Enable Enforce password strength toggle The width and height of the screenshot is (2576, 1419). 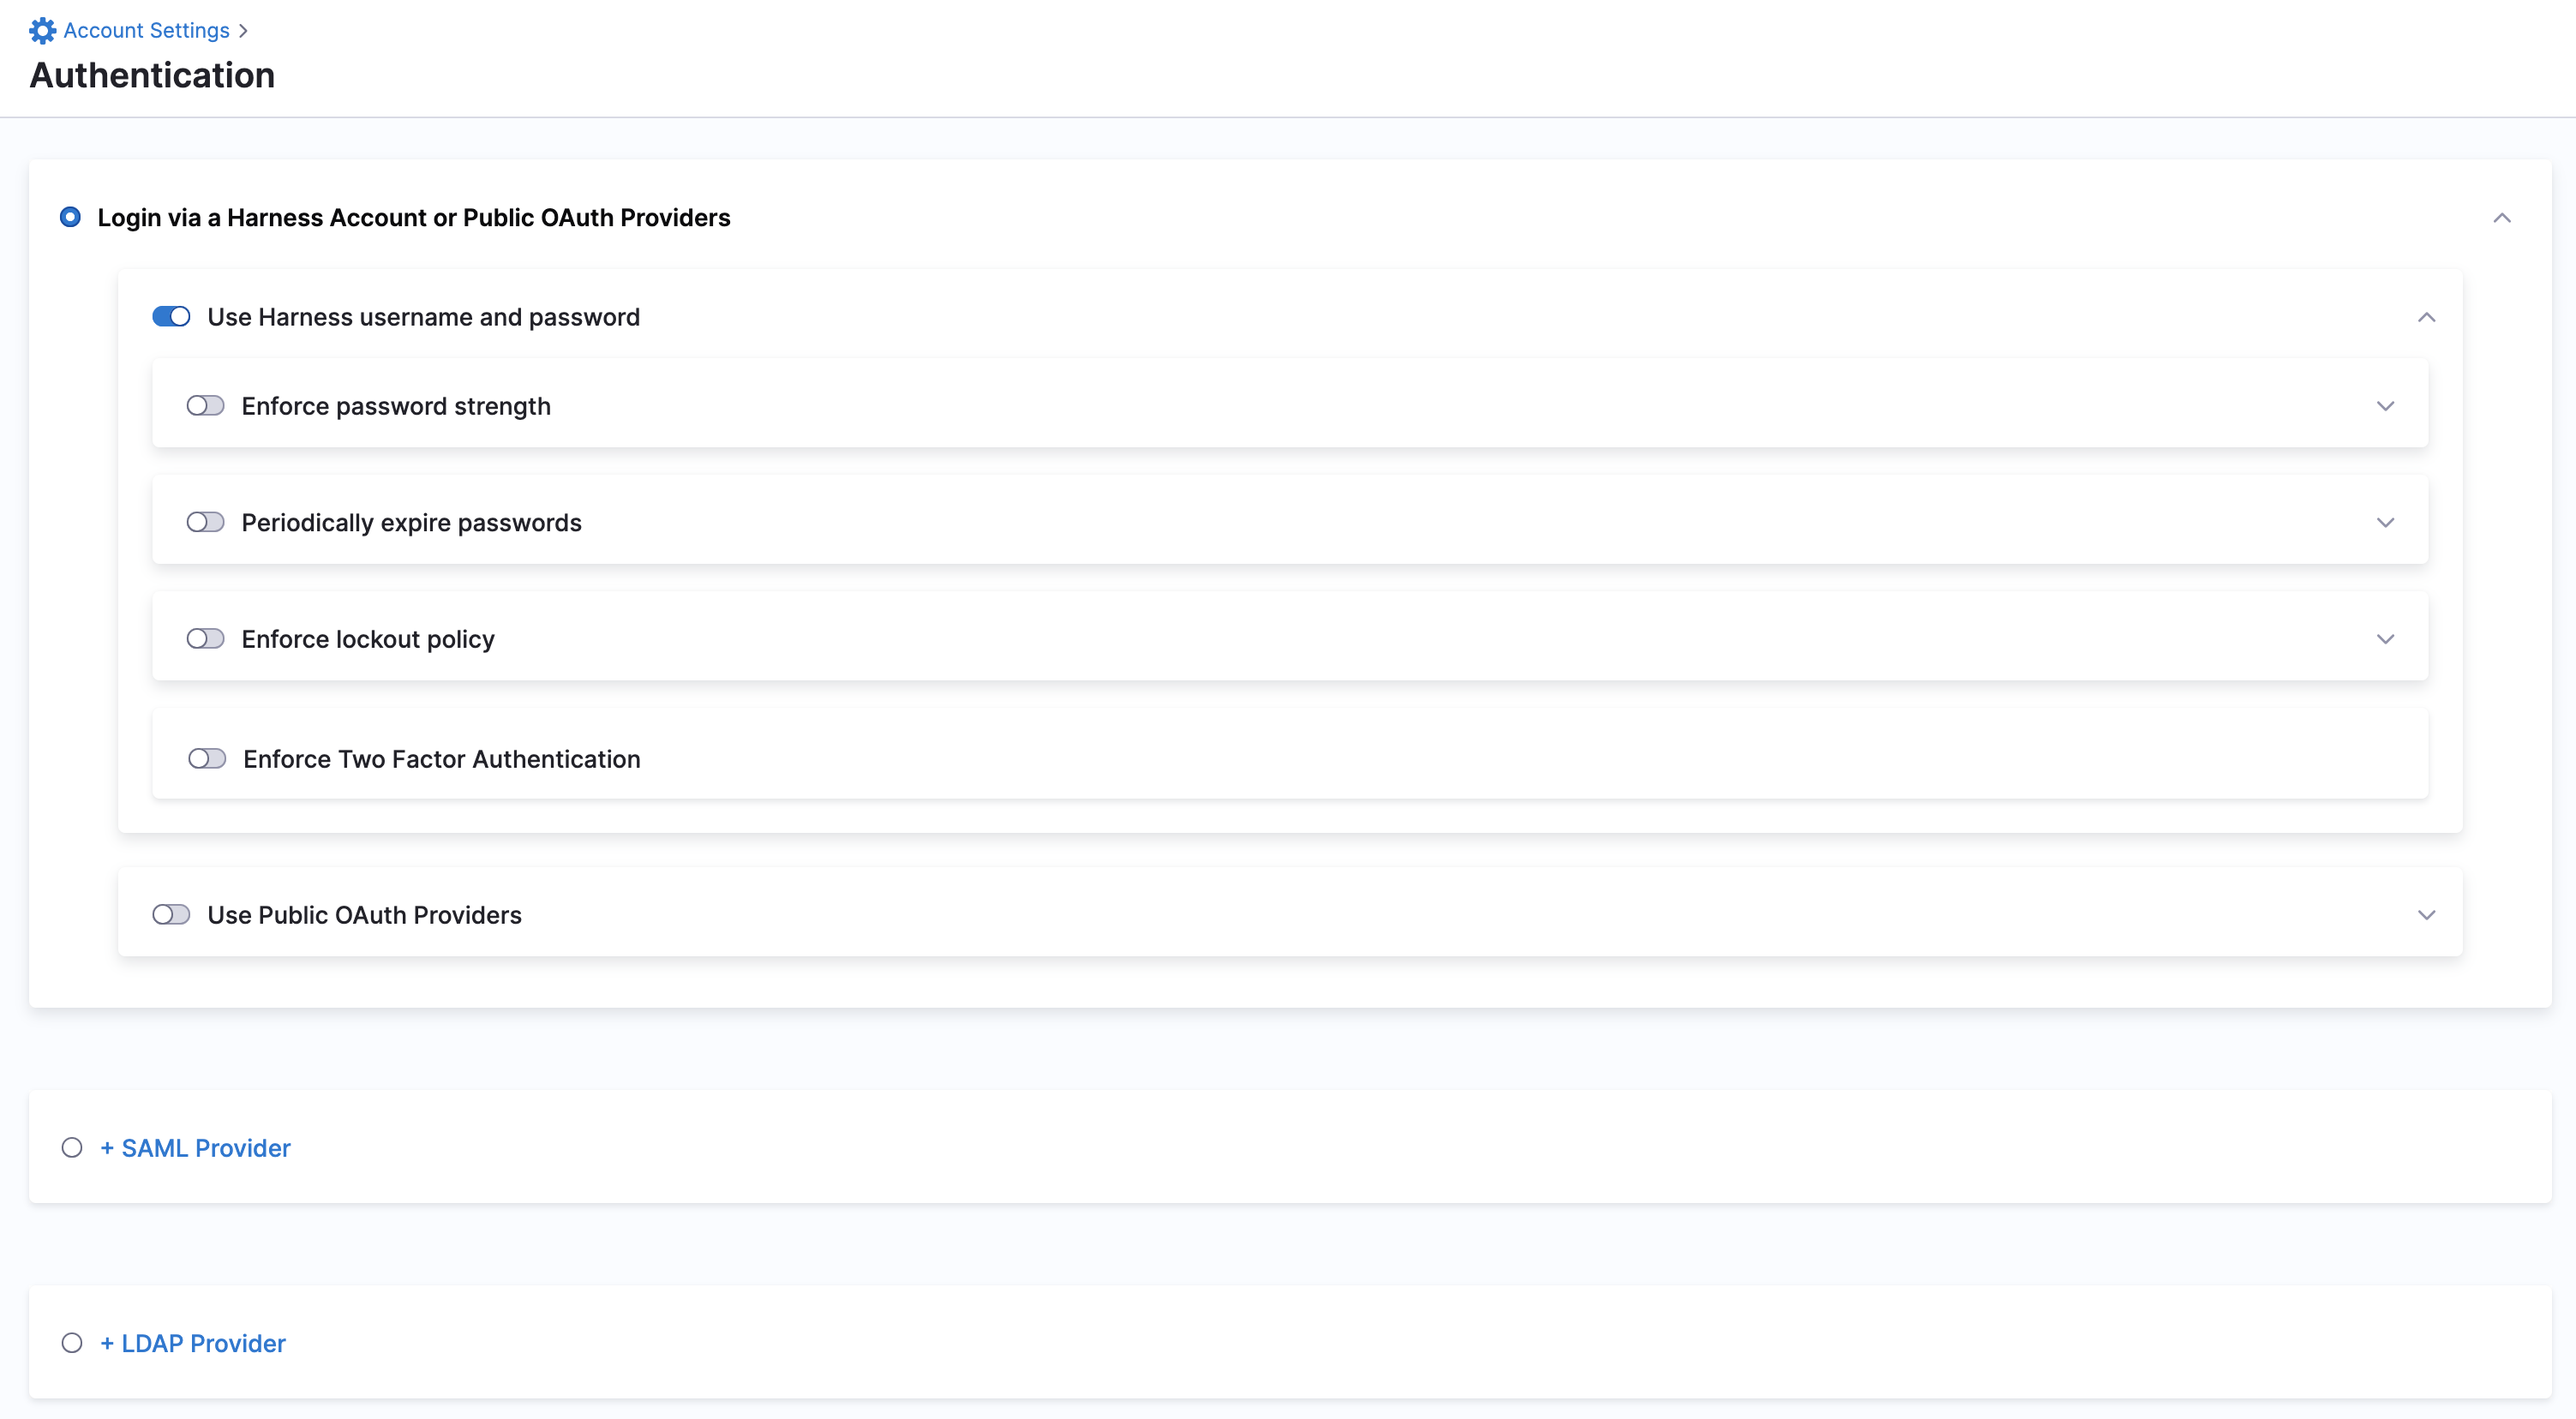click(x=205, y=406)
